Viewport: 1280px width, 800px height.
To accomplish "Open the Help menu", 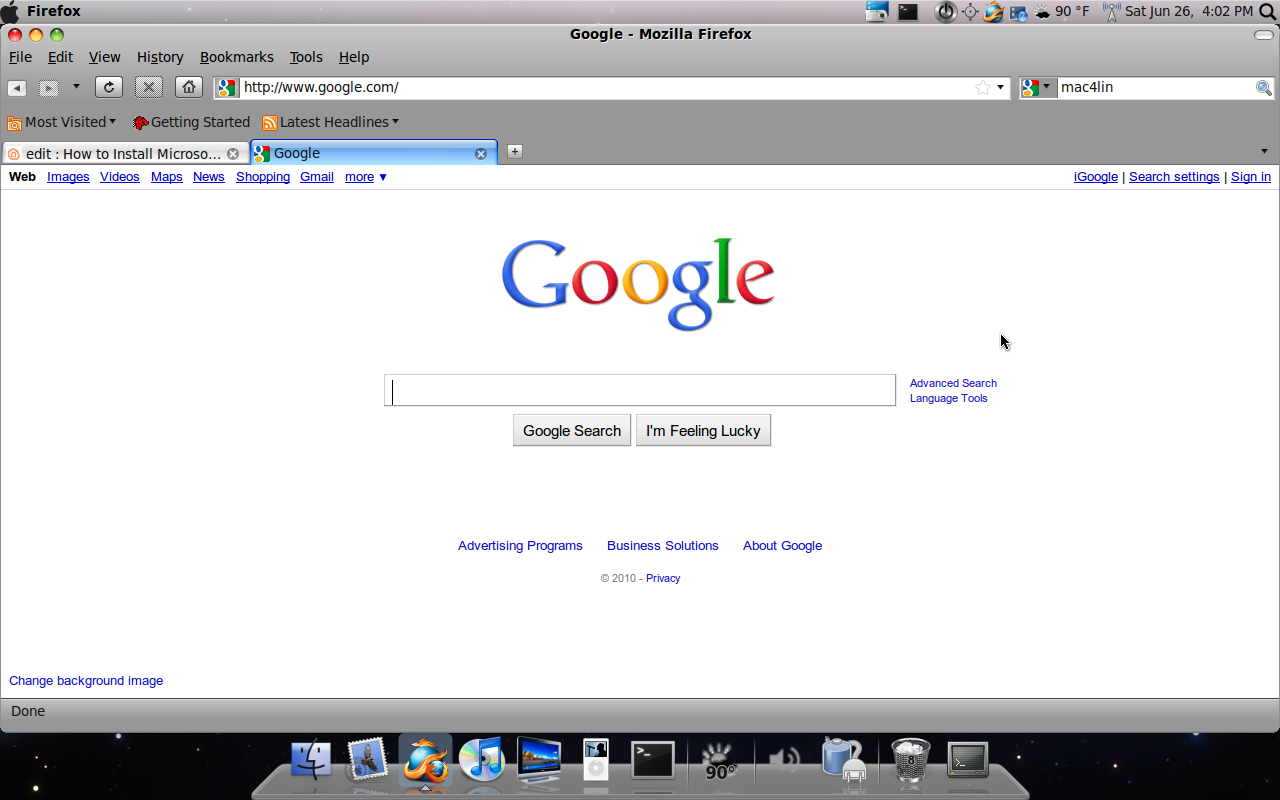I will click(x=354, y=57).
